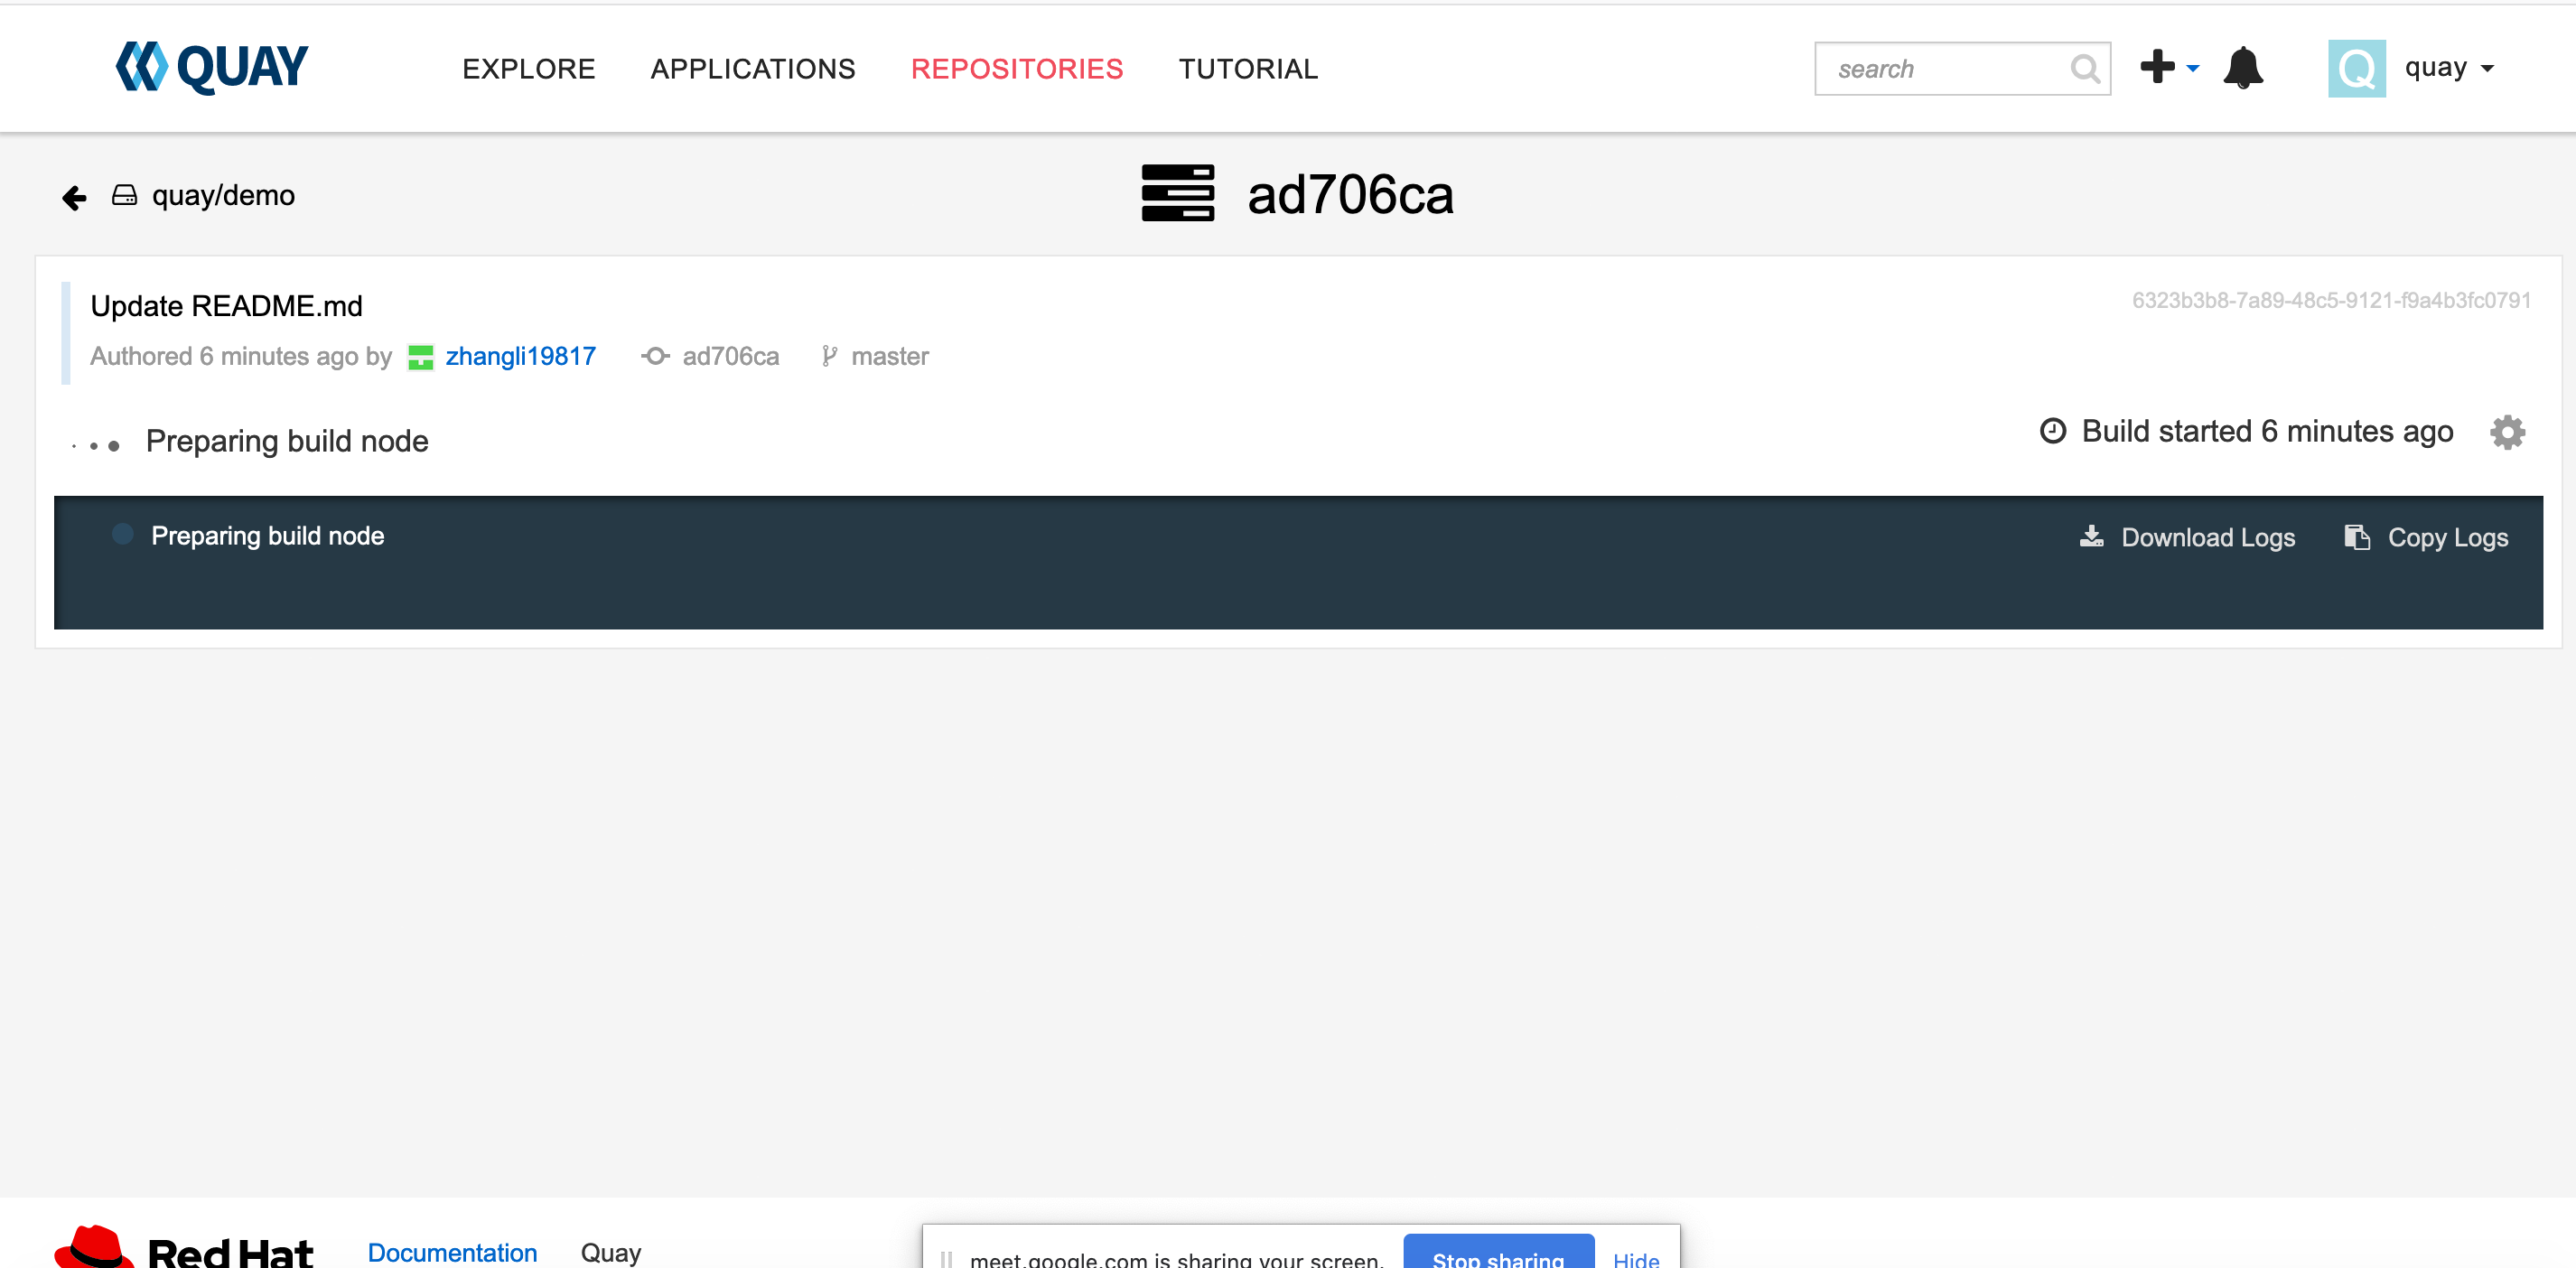
Task: Click the Stop sharing button
Action: [x=1497, y=1256]
